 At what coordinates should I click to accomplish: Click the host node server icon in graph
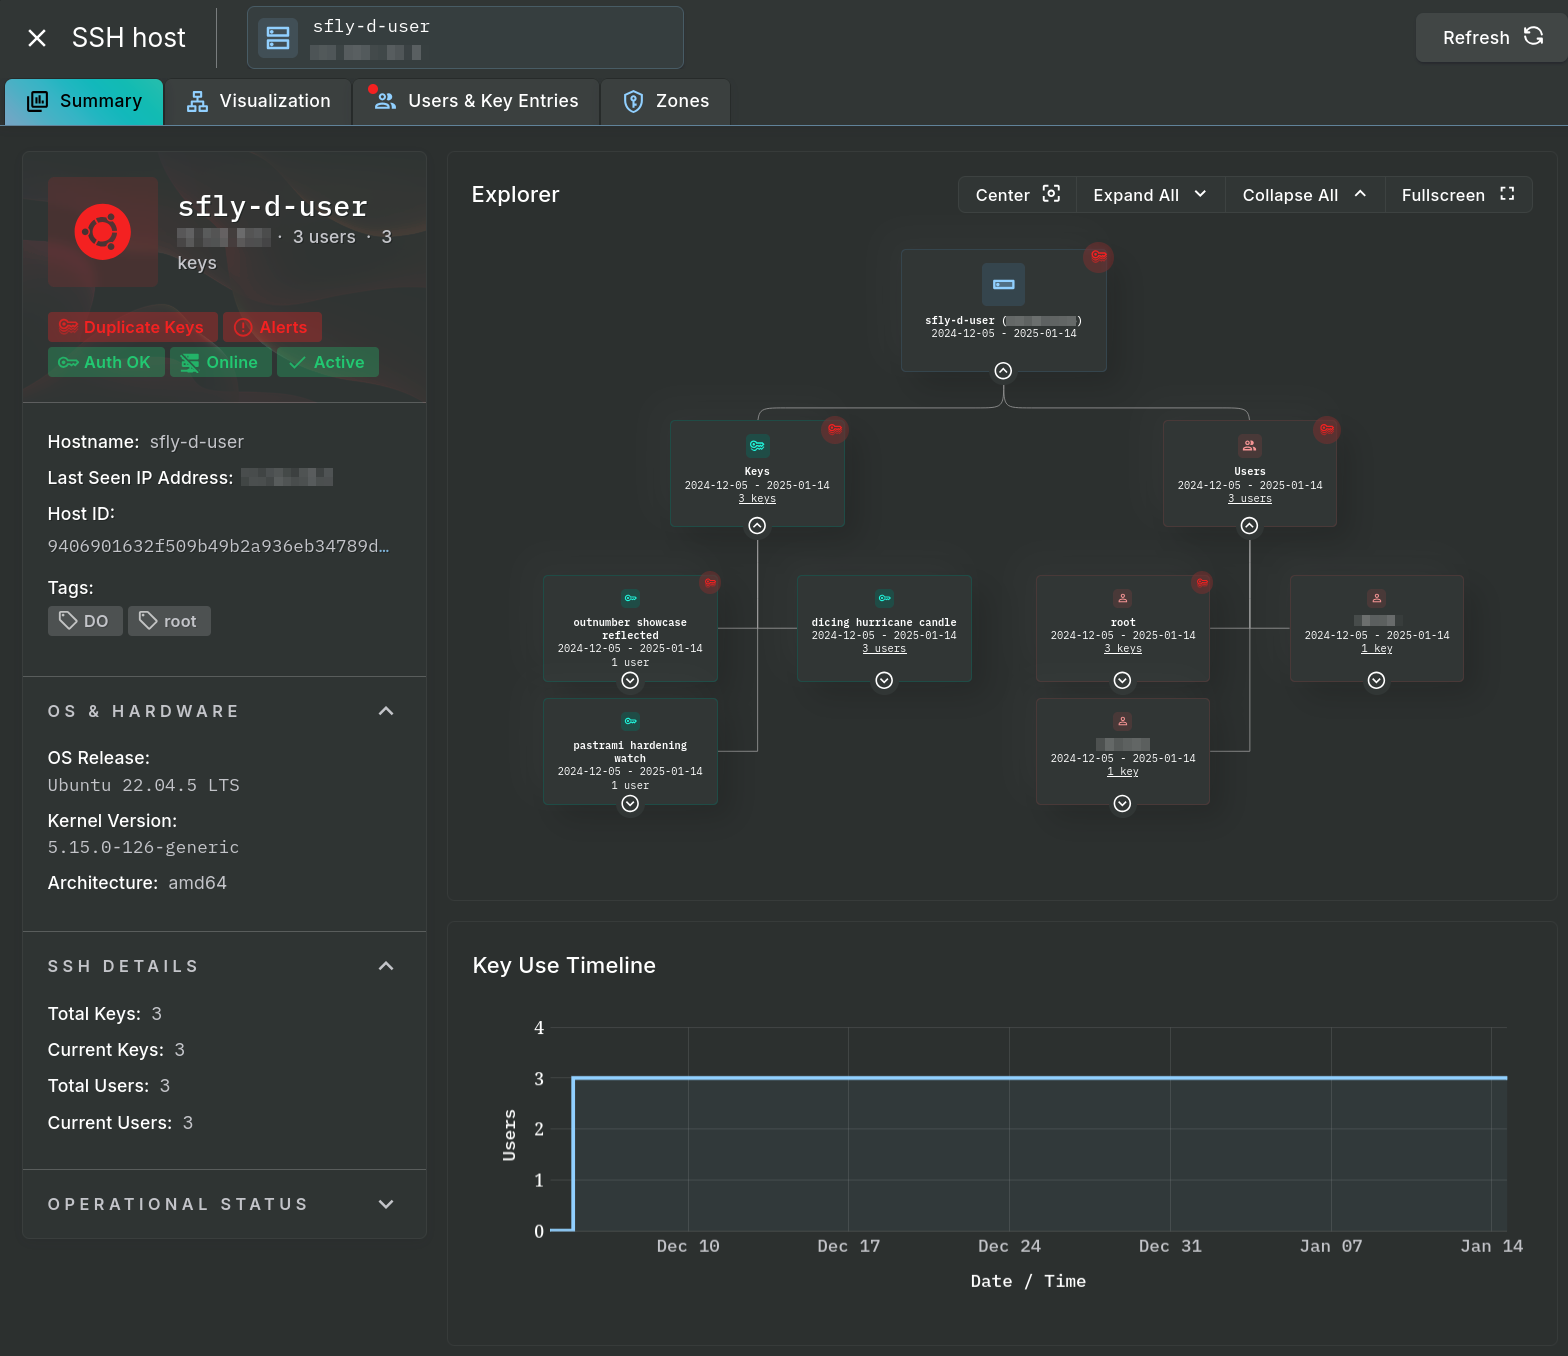click(x=1003, y=284)
